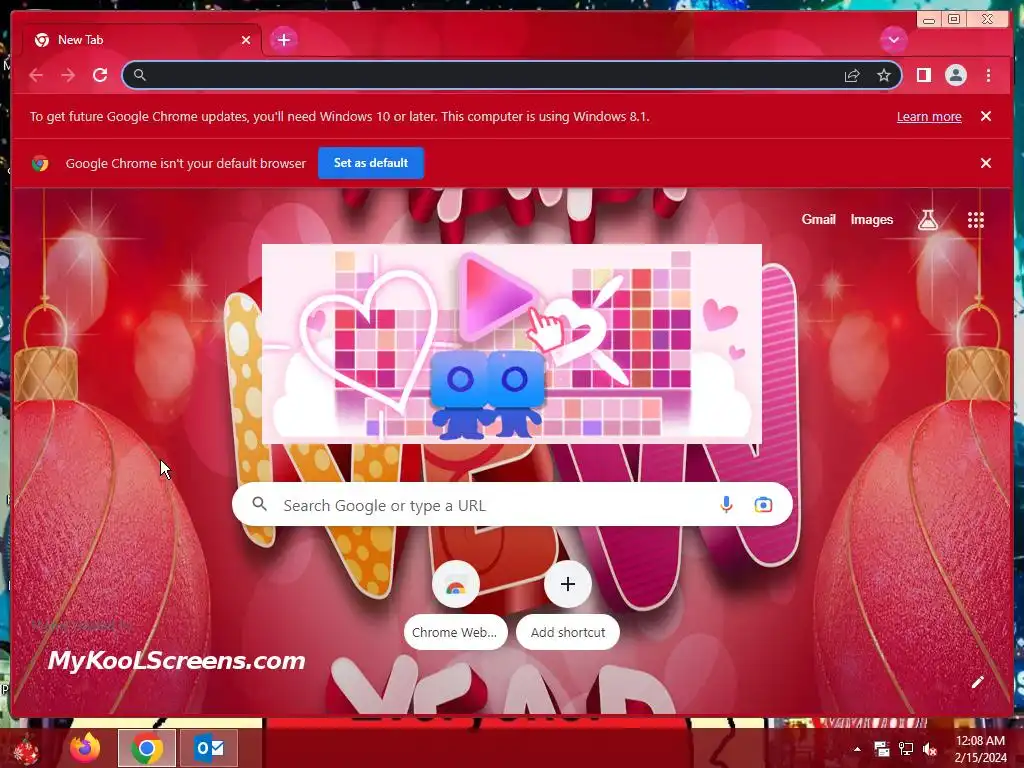
Task: Click the Search Google or type a URL box
Action: [512, 505]
